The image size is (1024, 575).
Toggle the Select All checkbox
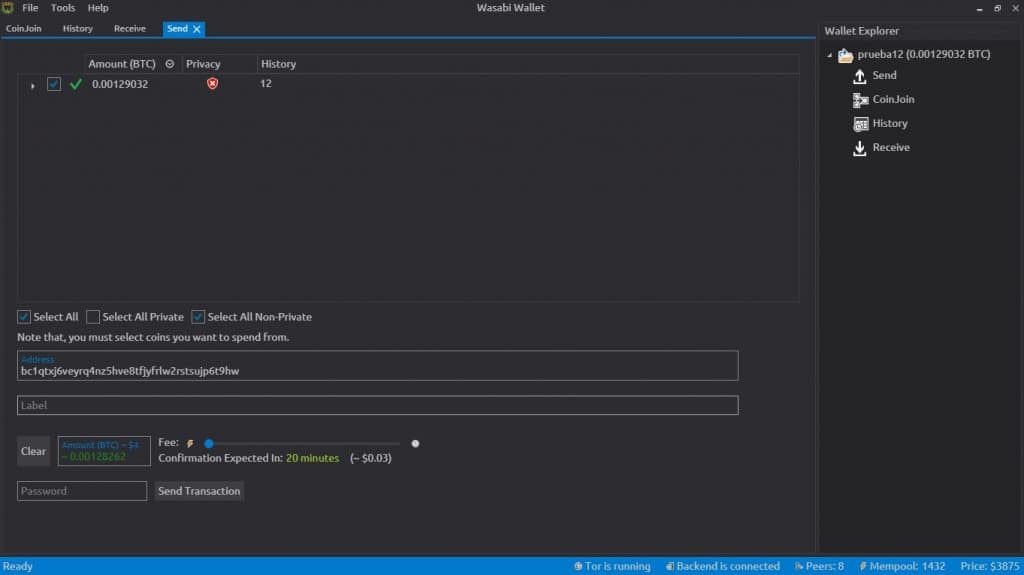pos(24,317)
